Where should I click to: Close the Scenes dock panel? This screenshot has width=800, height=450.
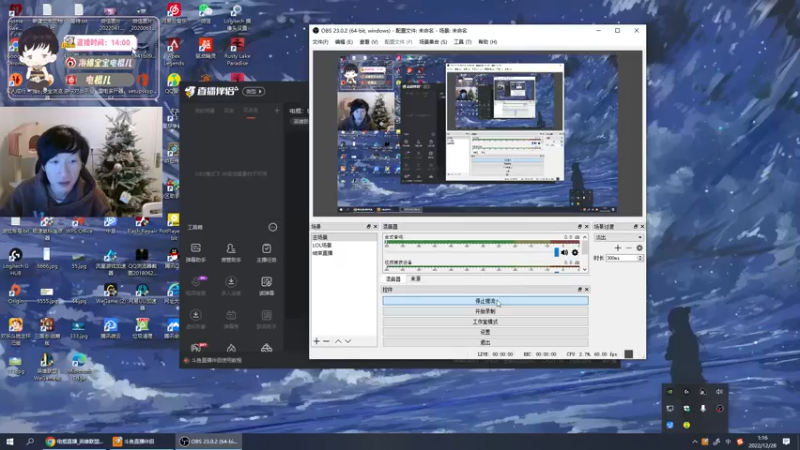point(376,227)
